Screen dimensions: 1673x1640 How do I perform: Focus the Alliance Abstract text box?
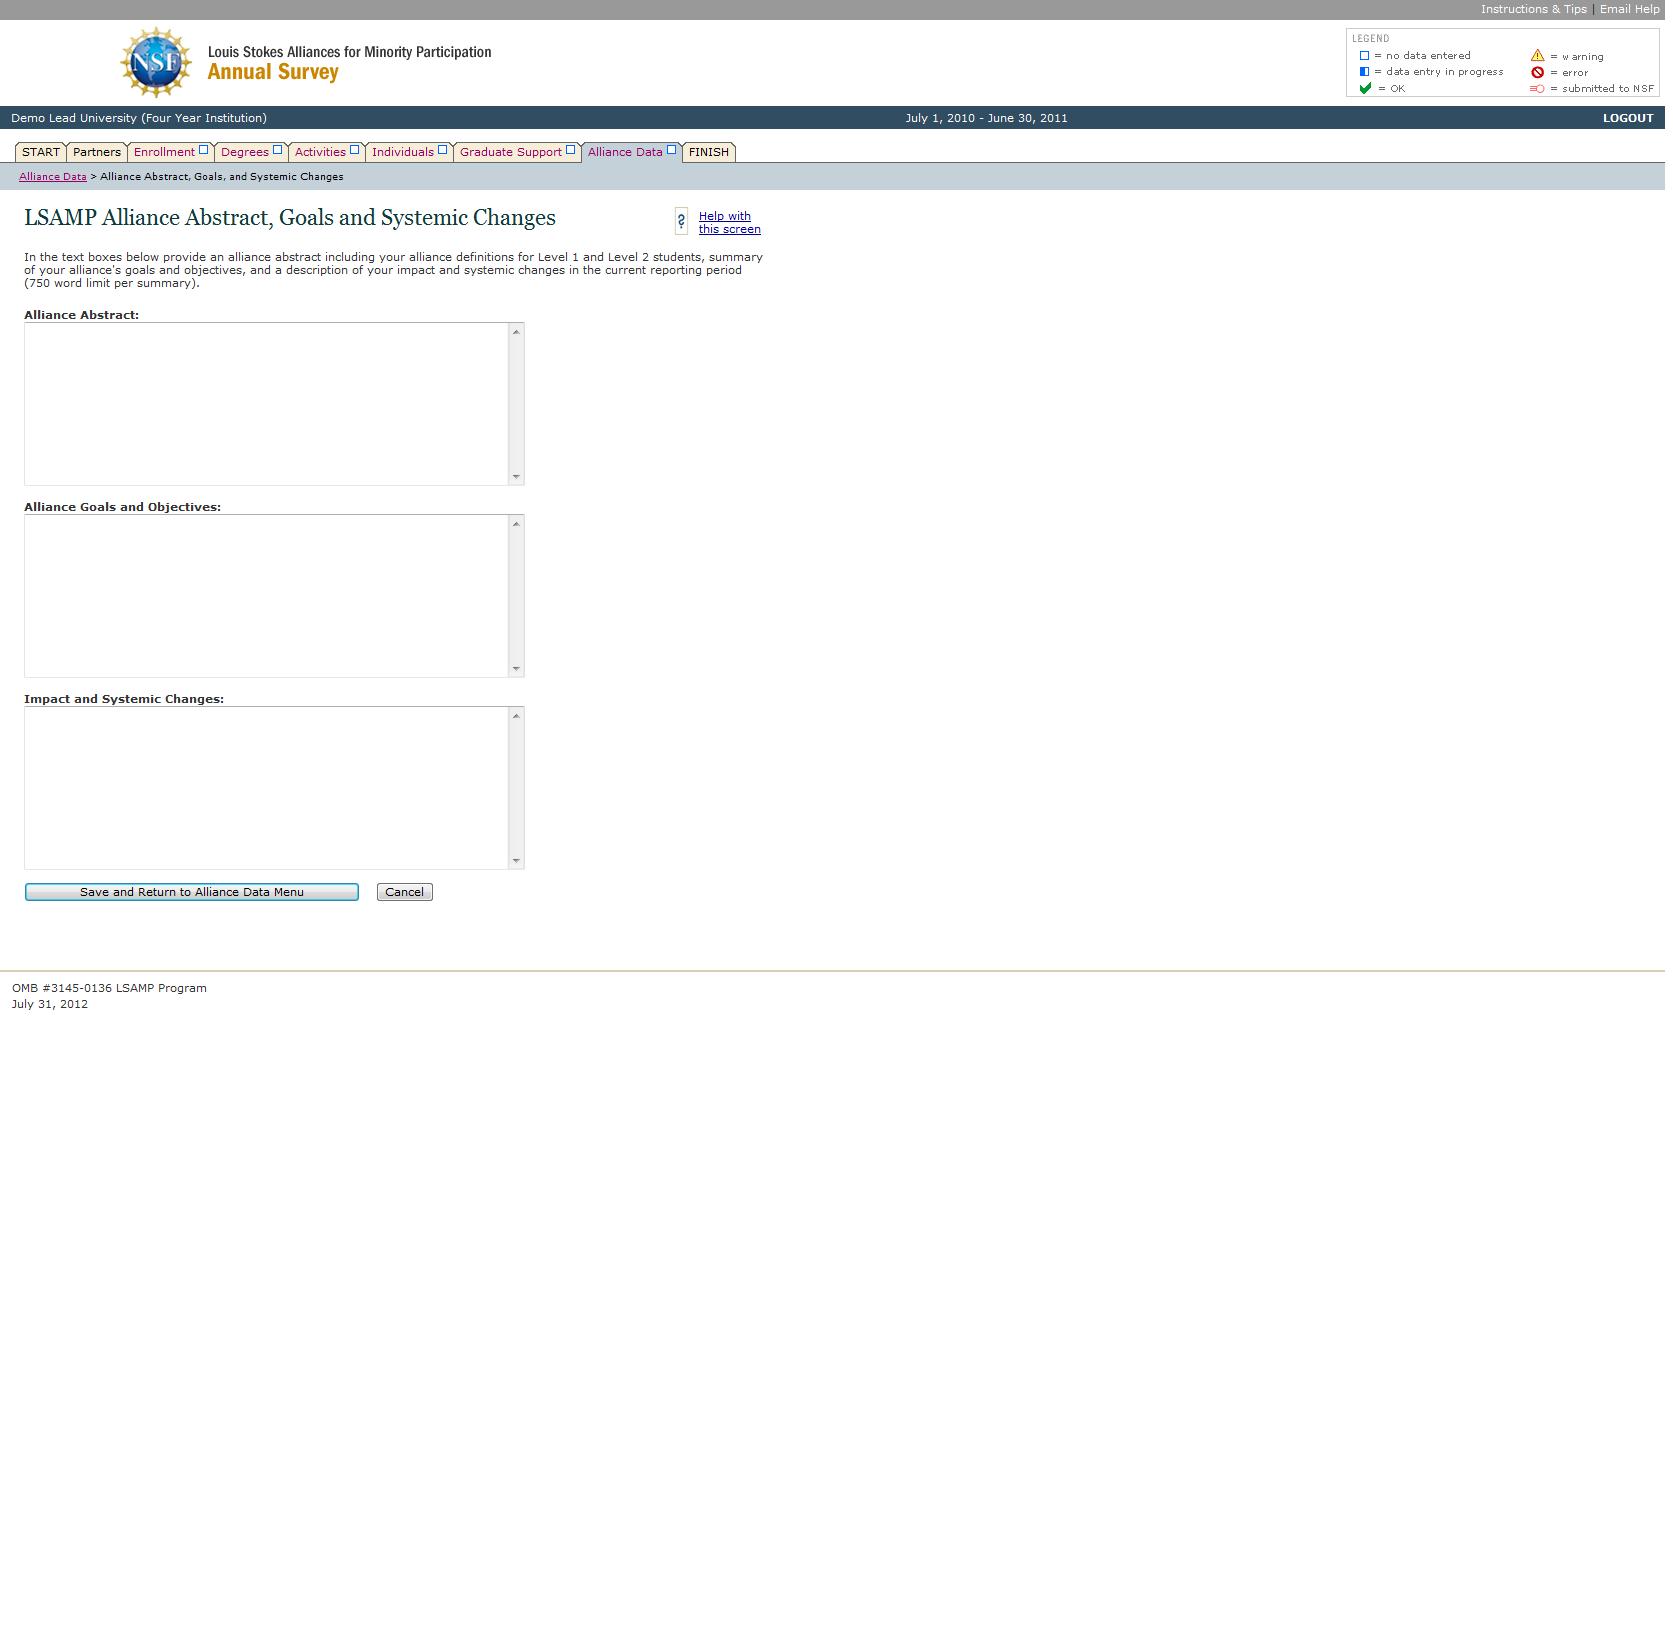(x=266, y=404)
